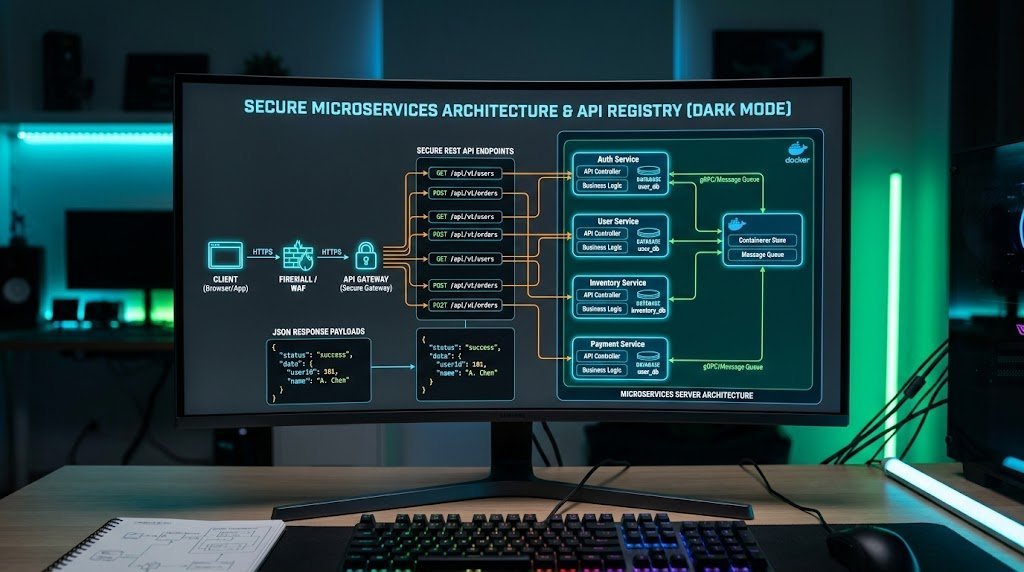The image size is (1024, 572).
Task: Click the docker whale logo in architecture corner
Action: pos(797,148)
